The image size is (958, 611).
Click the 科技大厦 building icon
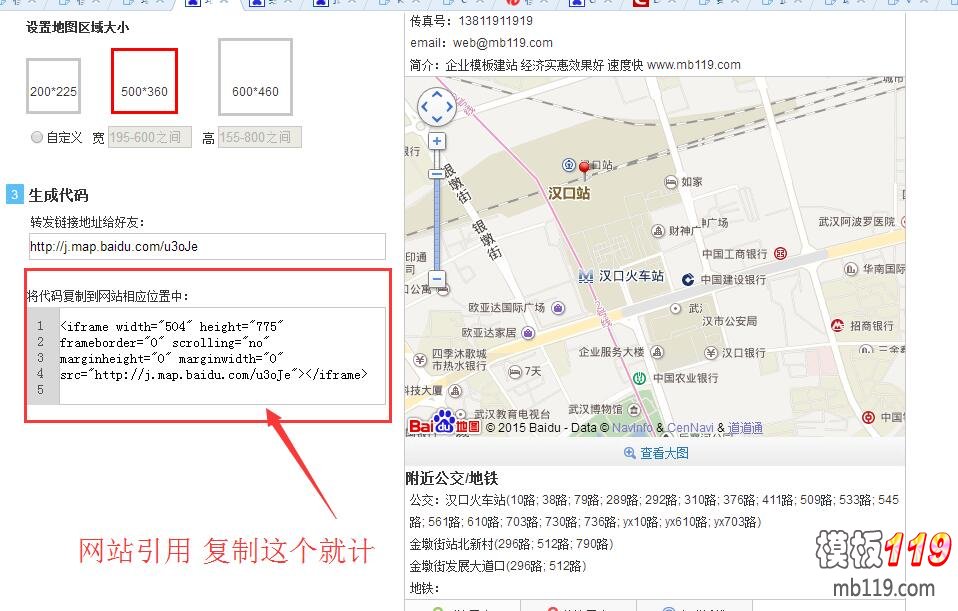click(455, 390)
